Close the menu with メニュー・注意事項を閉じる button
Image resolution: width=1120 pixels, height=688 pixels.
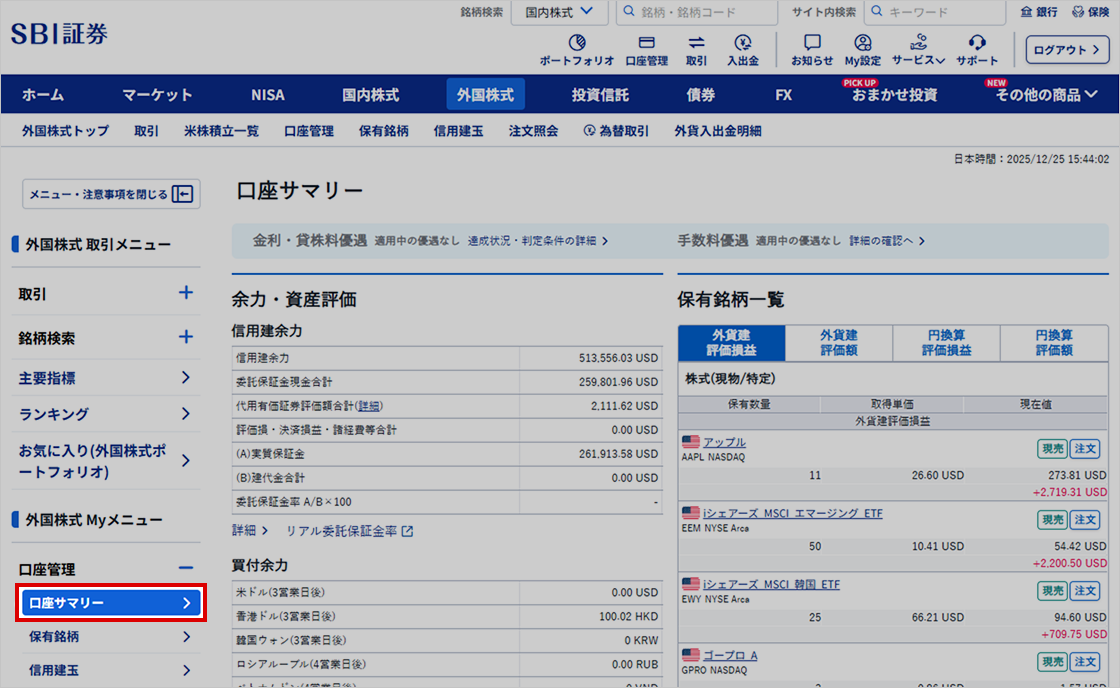[x=111, y=194]
